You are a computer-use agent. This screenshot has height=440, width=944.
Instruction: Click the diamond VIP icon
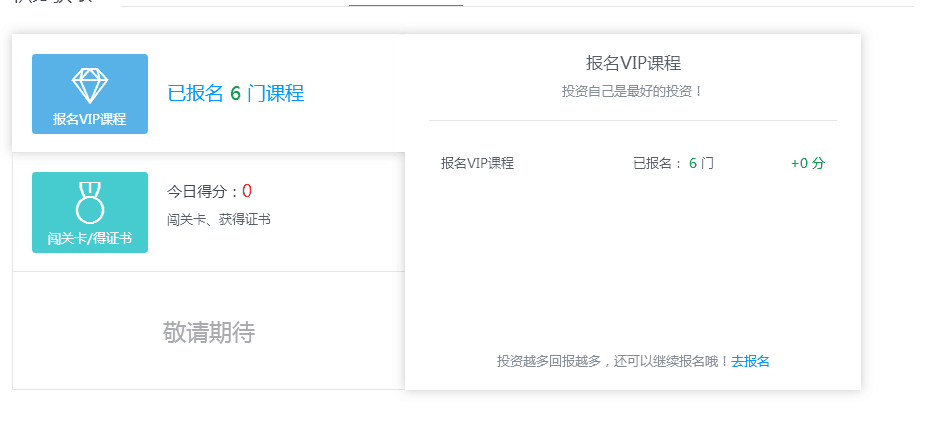(x=89, y=85)
